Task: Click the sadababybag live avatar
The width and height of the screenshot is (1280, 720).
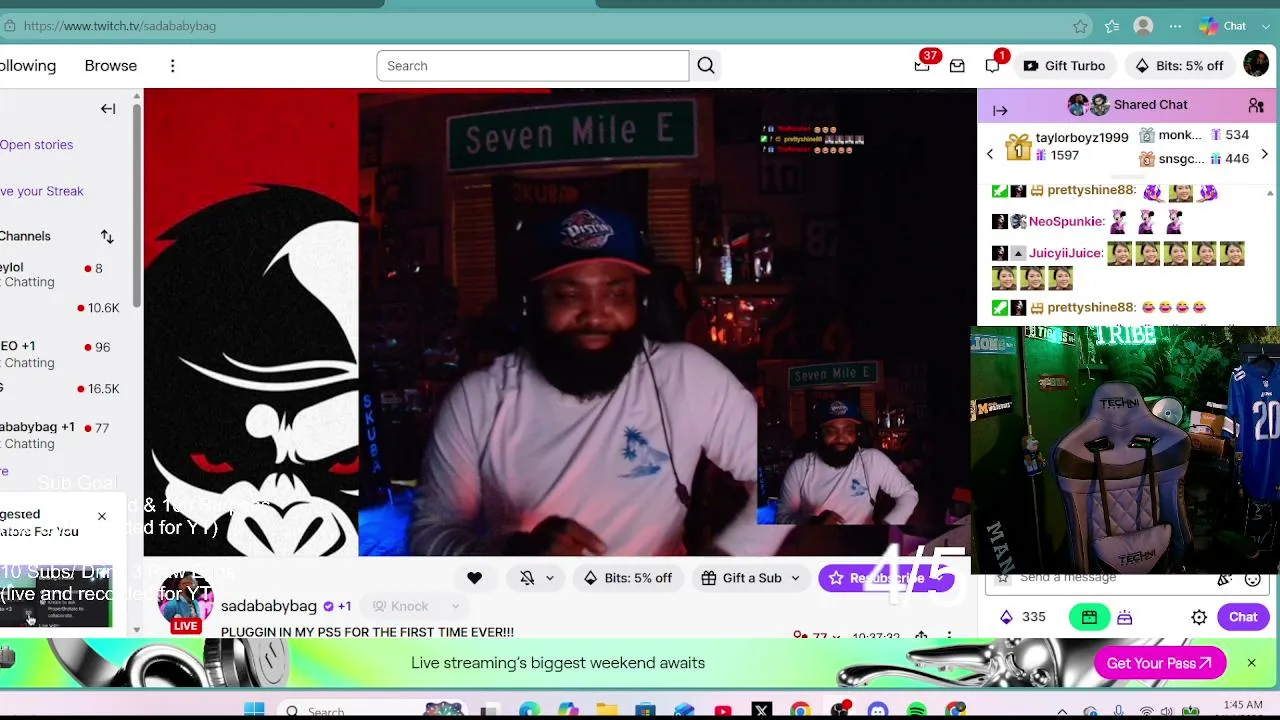Action: 186,603
